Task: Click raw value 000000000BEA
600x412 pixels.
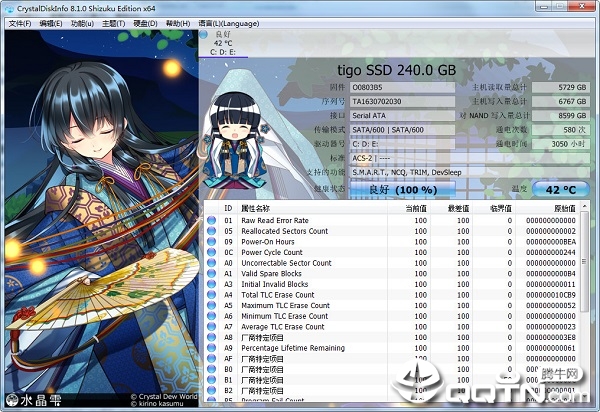Action: click(551, 242)
